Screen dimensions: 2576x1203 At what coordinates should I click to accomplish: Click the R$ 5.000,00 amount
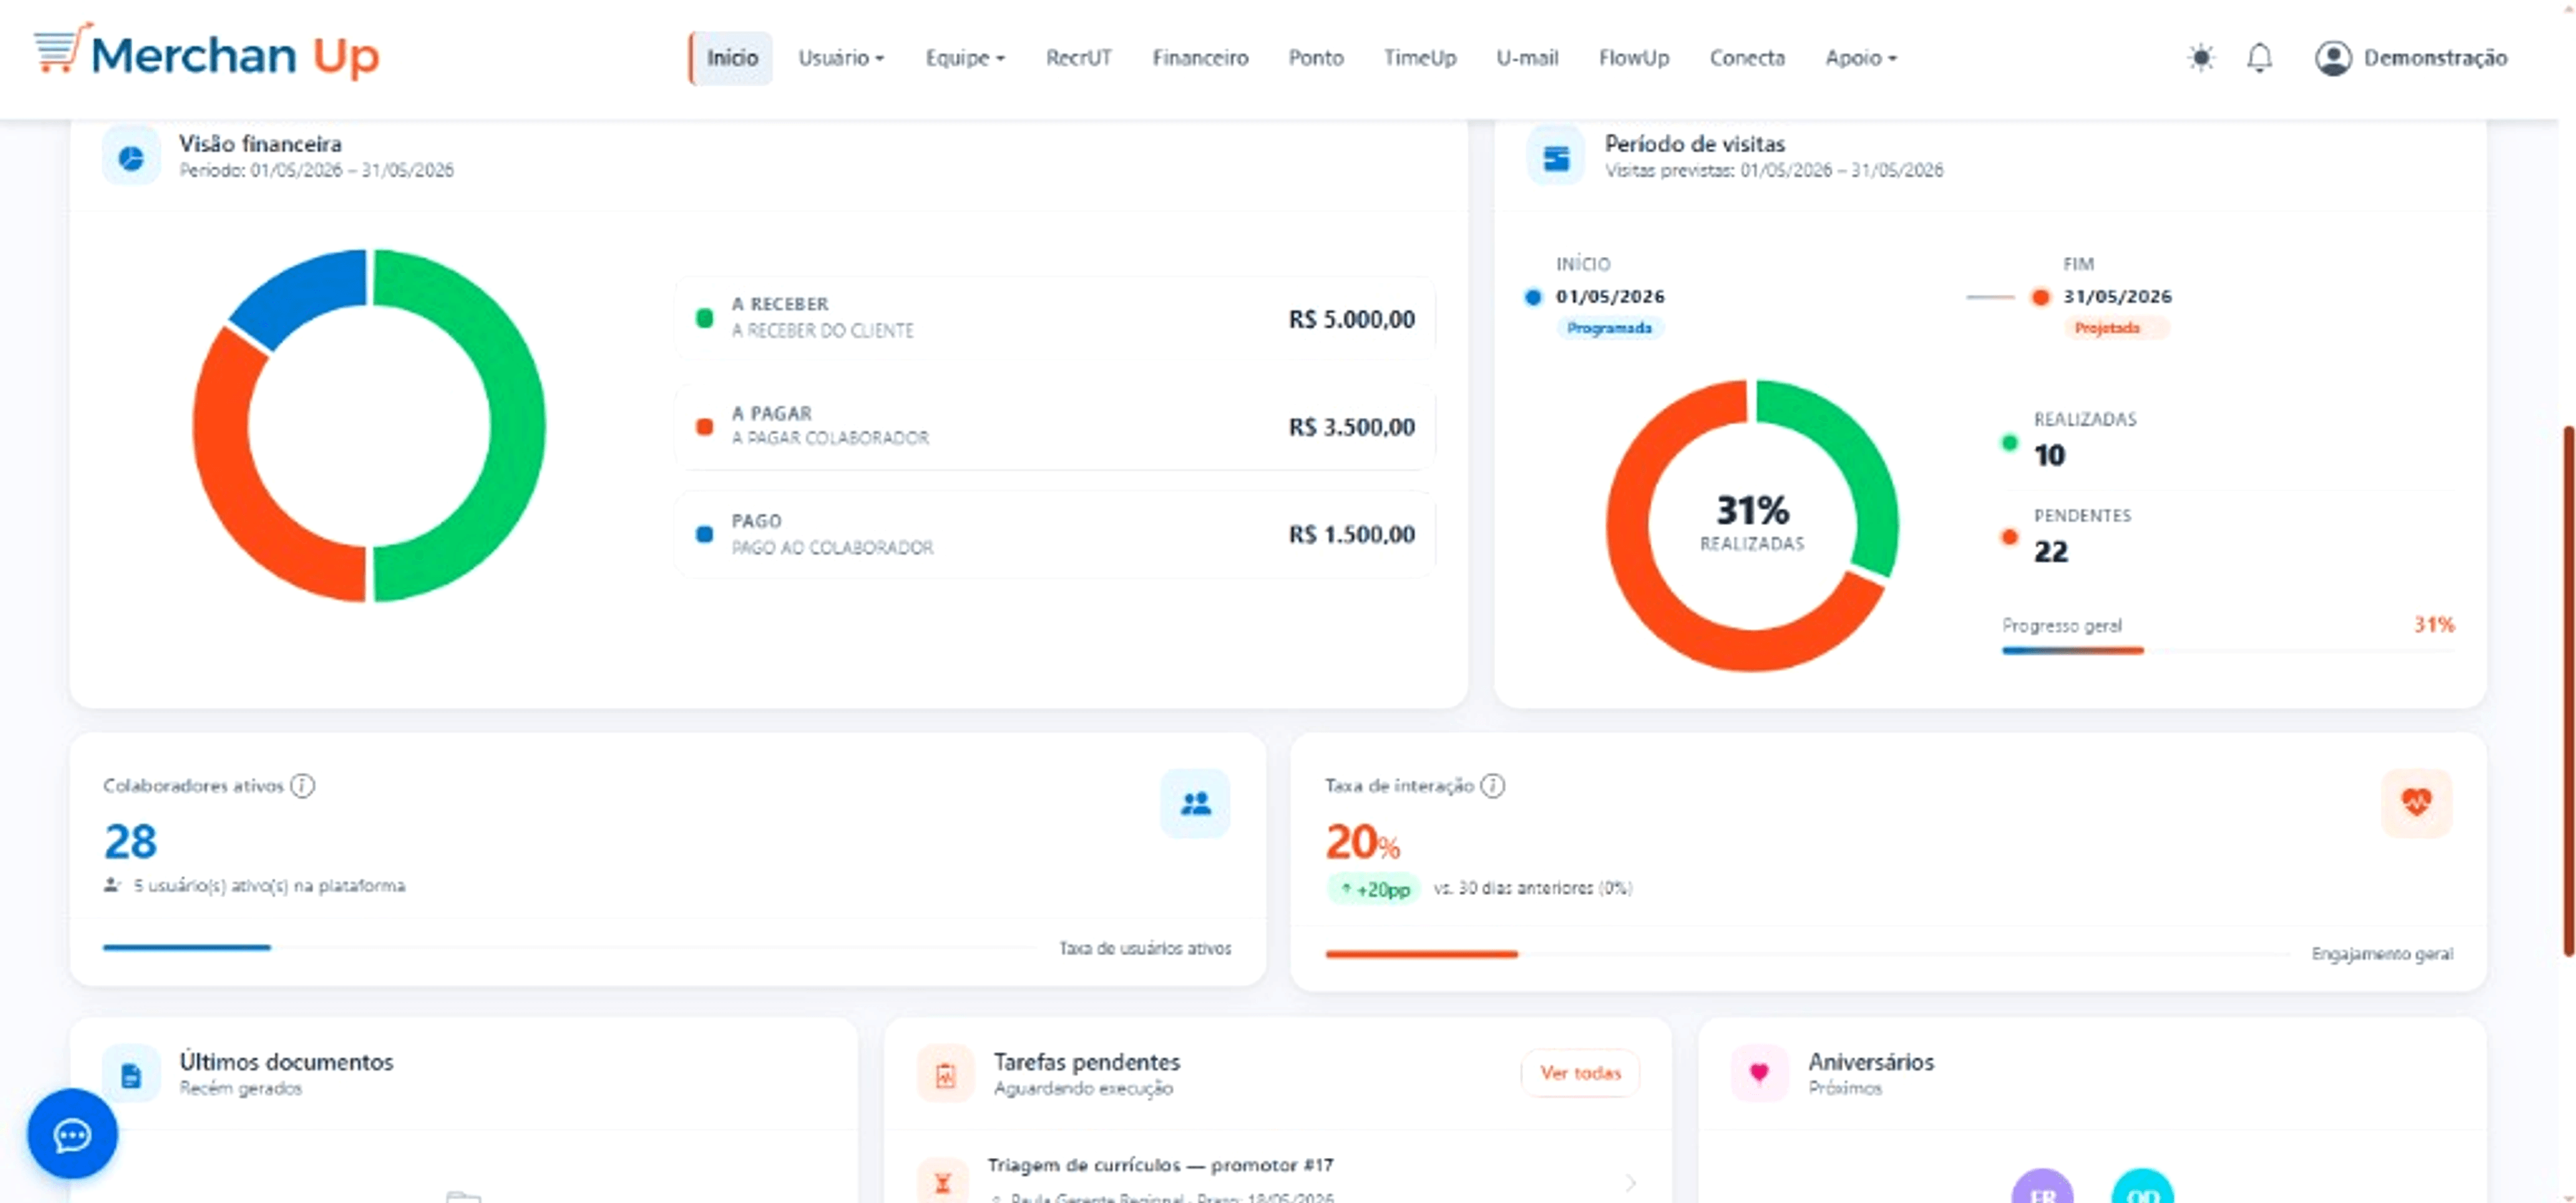pos(1351,319)
